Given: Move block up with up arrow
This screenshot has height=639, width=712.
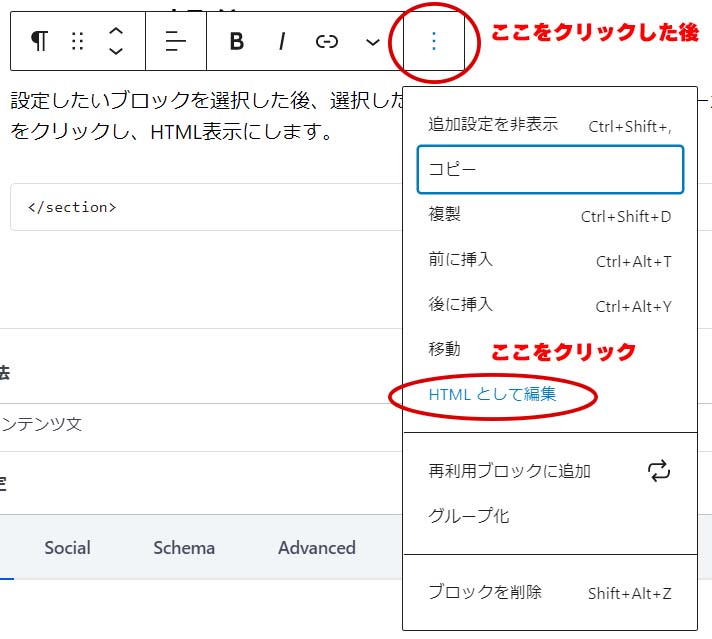Looking at the screenshot, I should point(116,31).
